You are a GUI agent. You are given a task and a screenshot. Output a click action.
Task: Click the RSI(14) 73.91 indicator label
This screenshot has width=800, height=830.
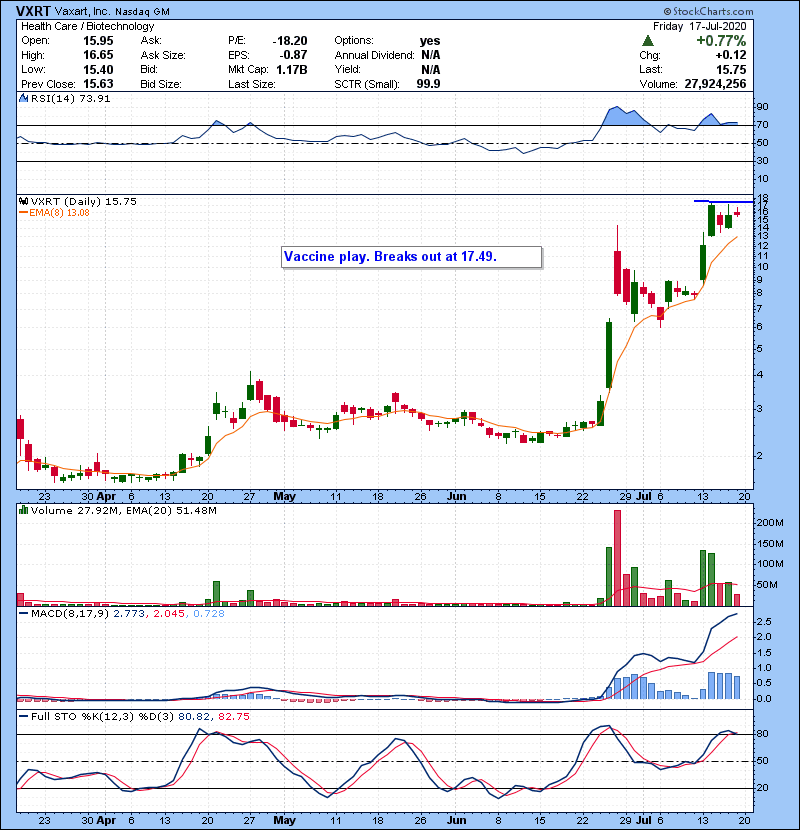point(70,98)
